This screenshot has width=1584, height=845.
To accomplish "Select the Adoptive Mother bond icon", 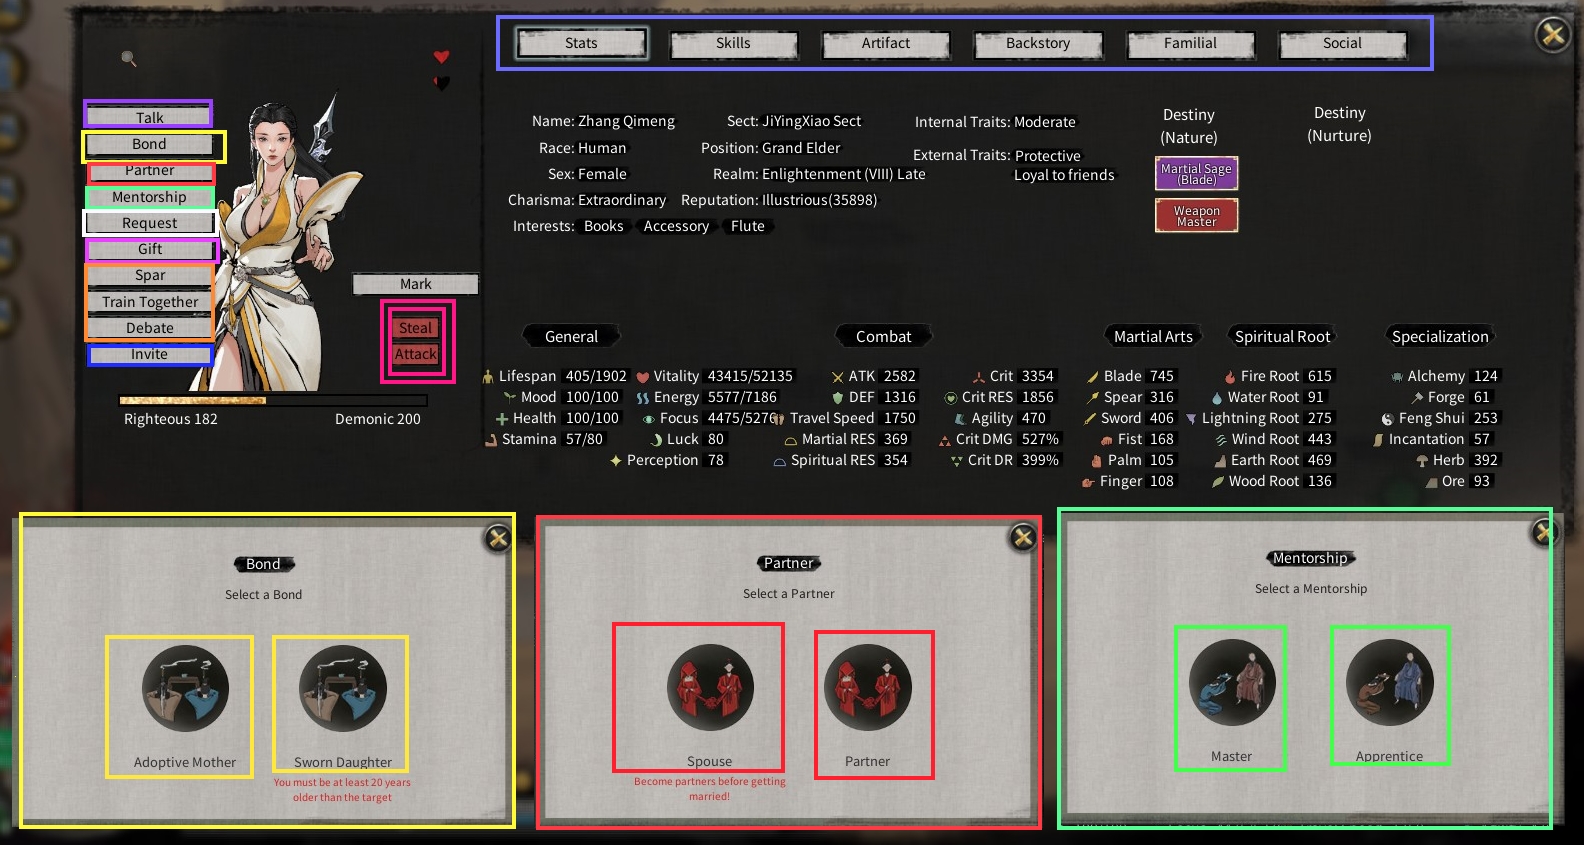I will tap(185, 689).
